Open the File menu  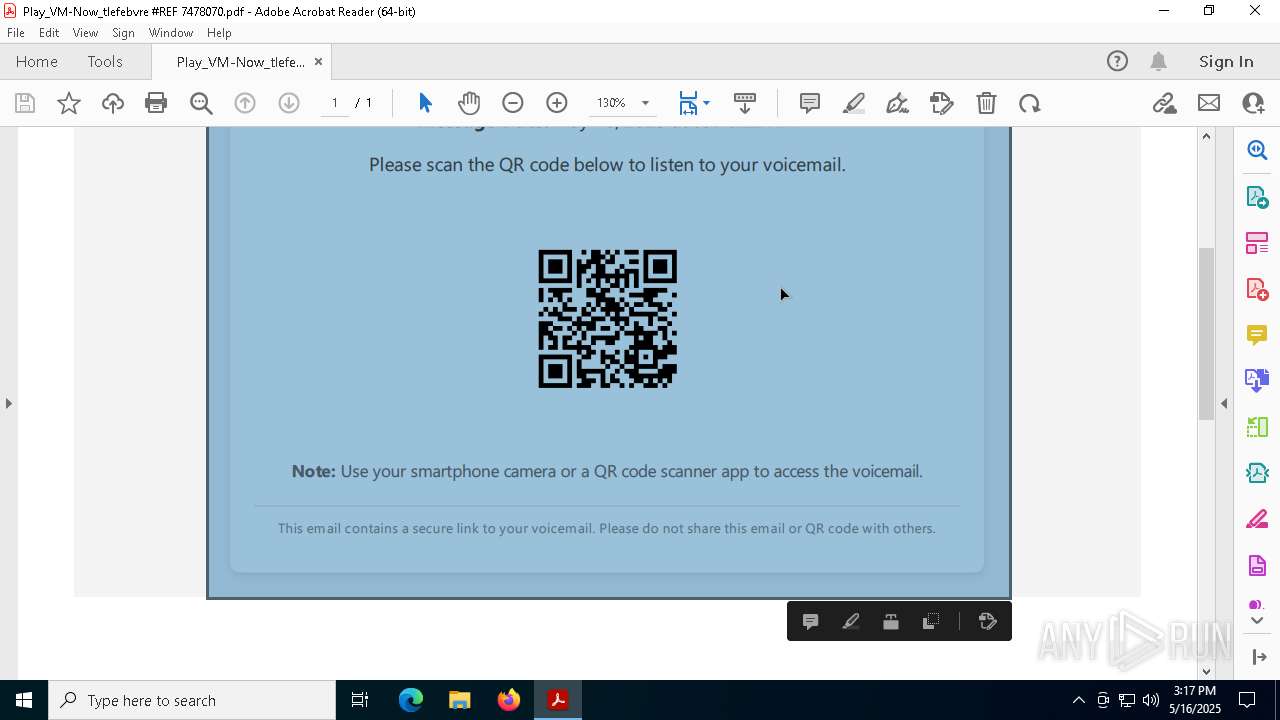click(x=16, y=33)
